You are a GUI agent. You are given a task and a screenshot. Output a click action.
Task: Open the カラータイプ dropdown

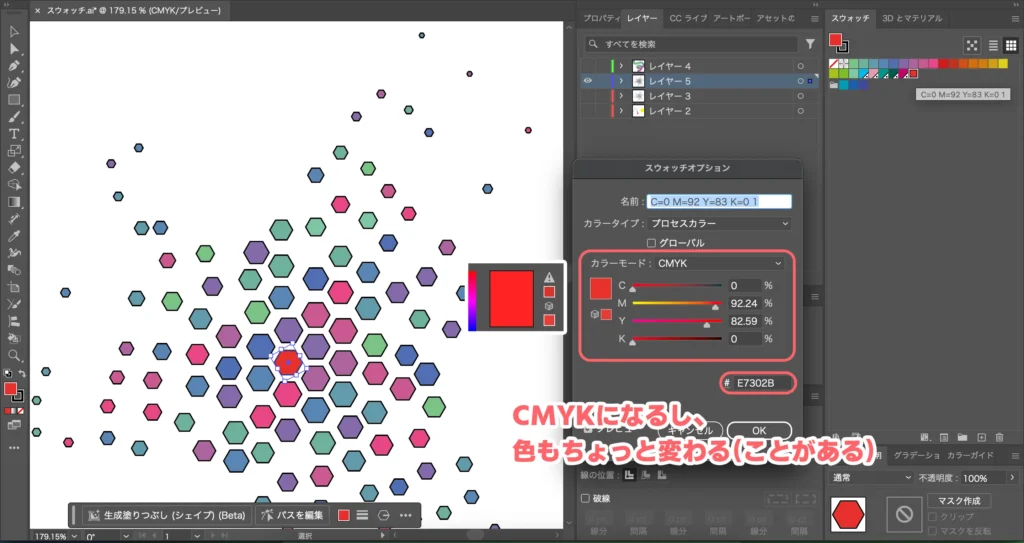pyautogui.click(x=719, y=223)
